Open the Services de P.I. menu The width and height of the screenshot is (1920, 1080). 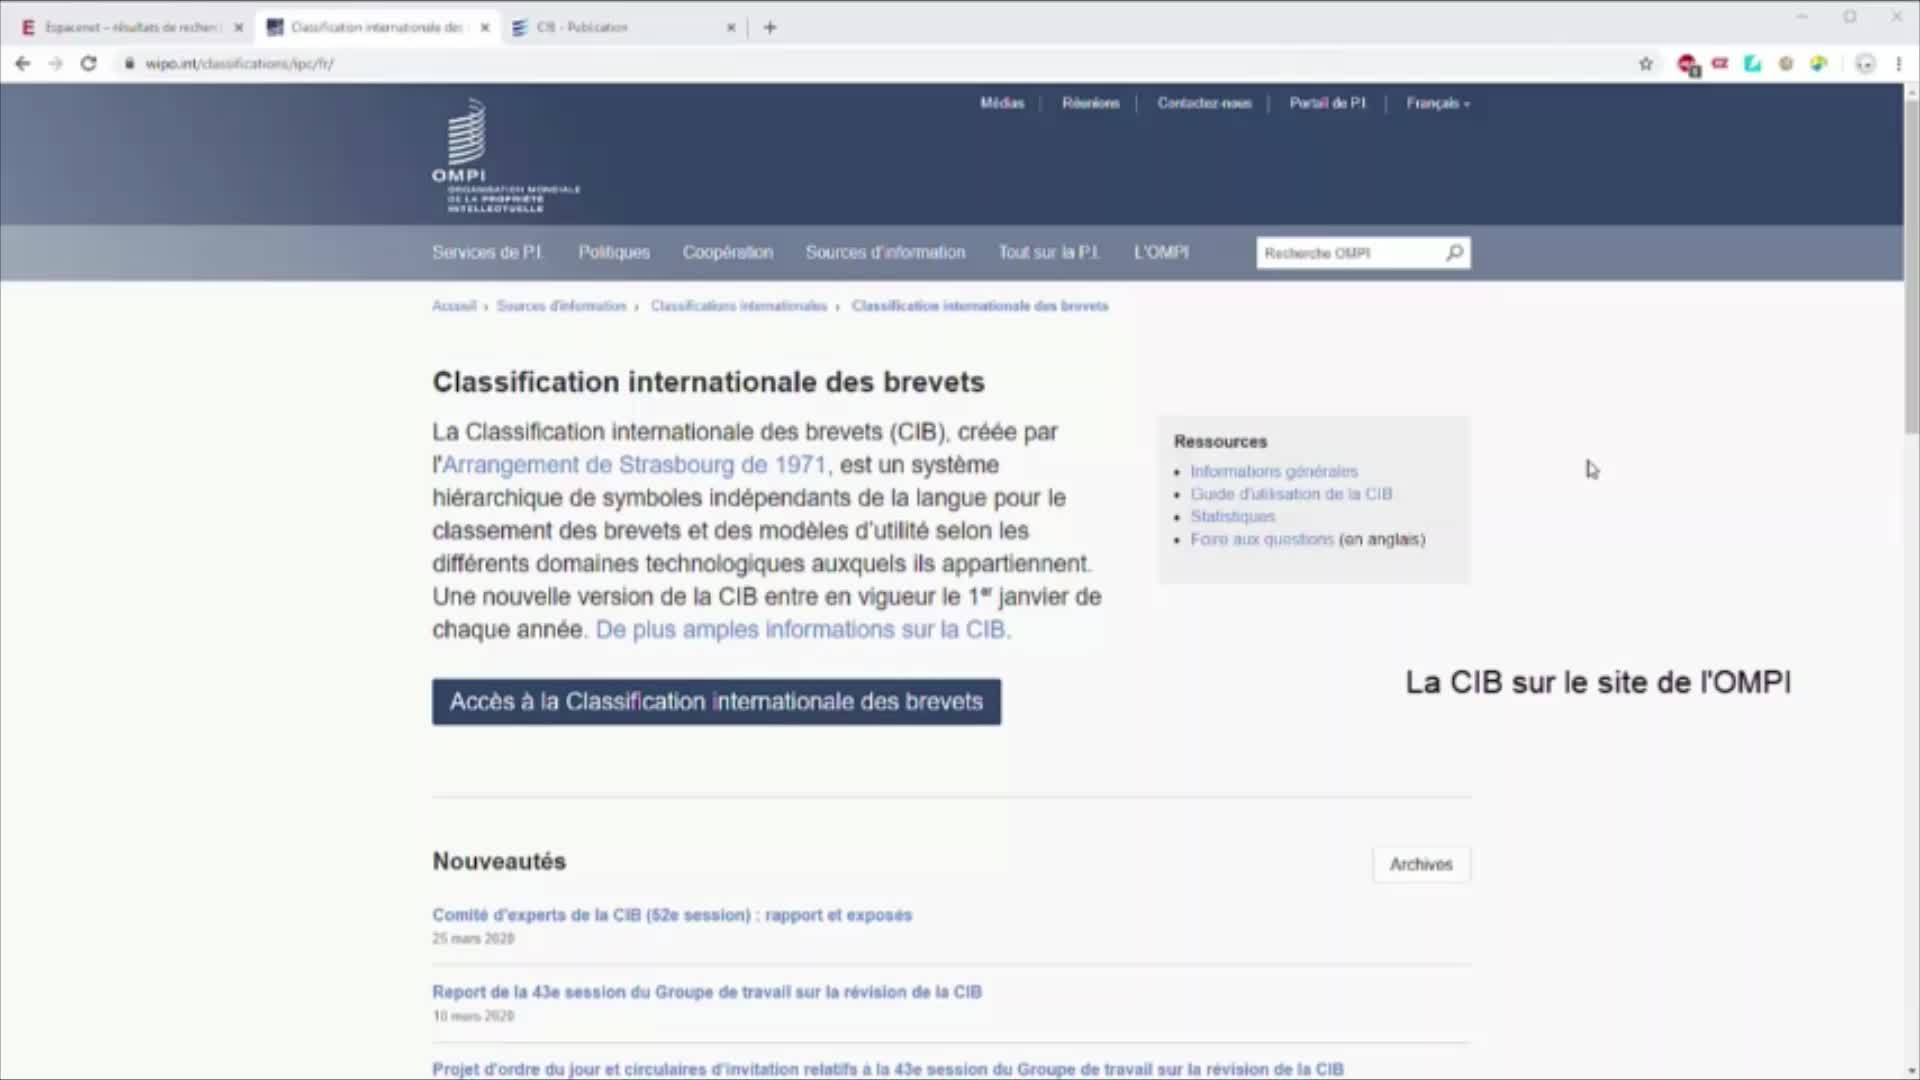point(488,252)
